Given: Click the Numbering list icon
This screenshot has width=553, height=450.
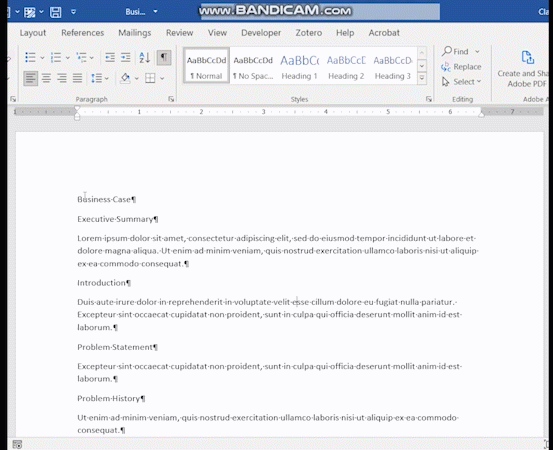Looking at the screenshot, I should pyautogui.click(x=56, y=57).
